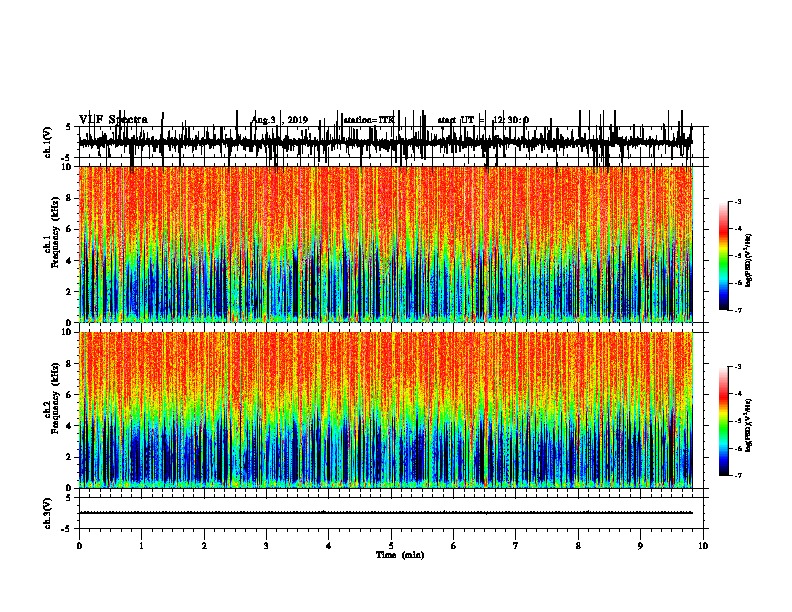
Task: Click the ch.2 "Frequency (kHz)" axis label
Action: point(56,398)
